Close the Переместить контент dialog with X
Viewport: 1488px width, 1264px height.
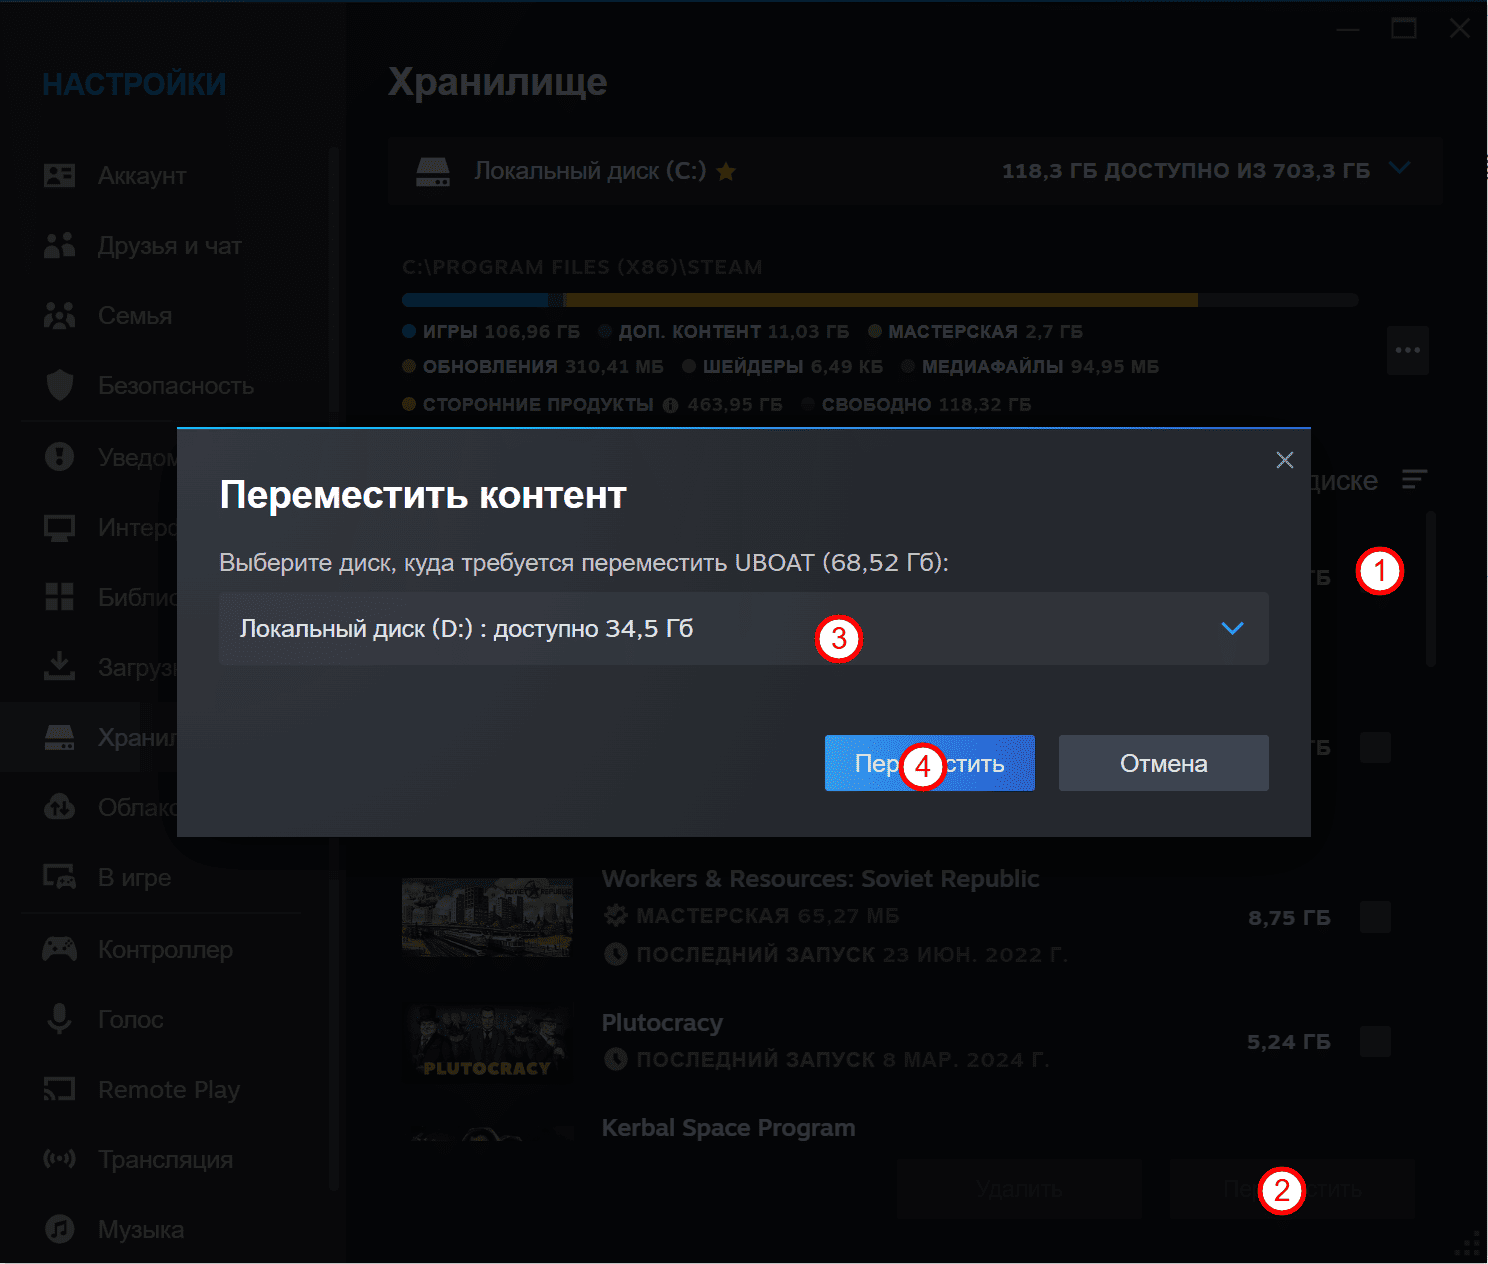(x=1285, y=460)
